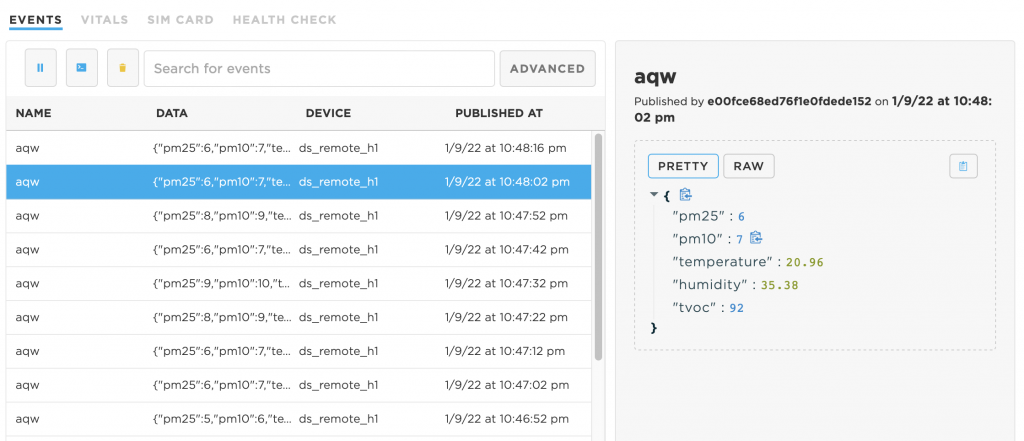This screenshot has height=441, width=1024.
Task: Go to the HEALTH CHECK tab
Action: (285, 20)
